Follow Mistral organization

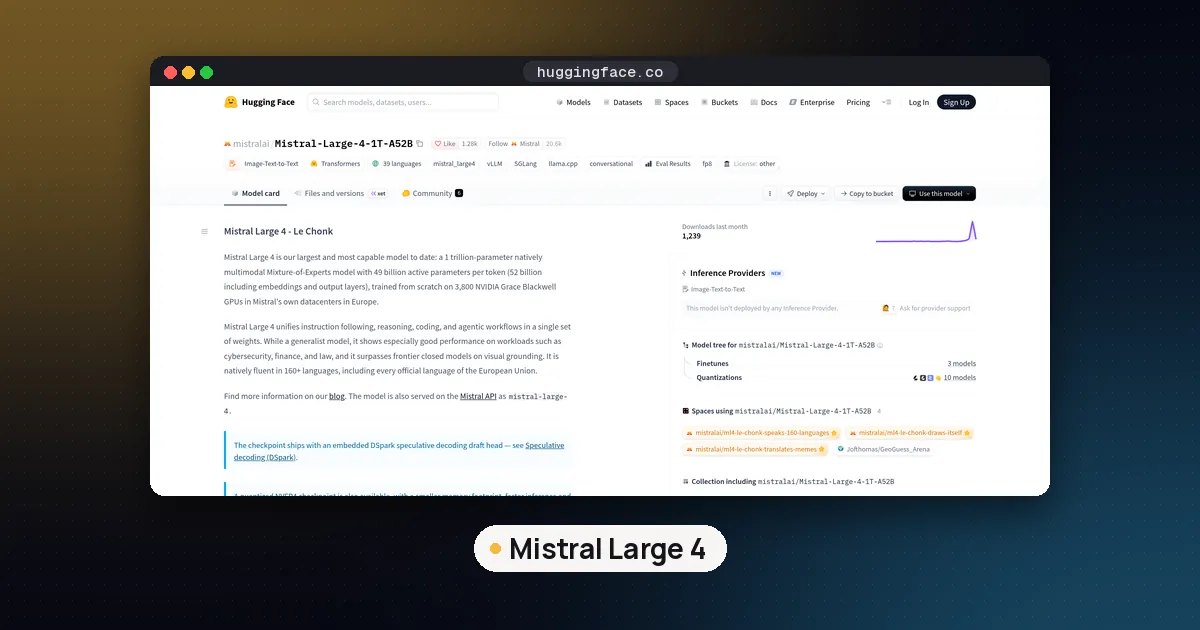click(x=514, y=144)
